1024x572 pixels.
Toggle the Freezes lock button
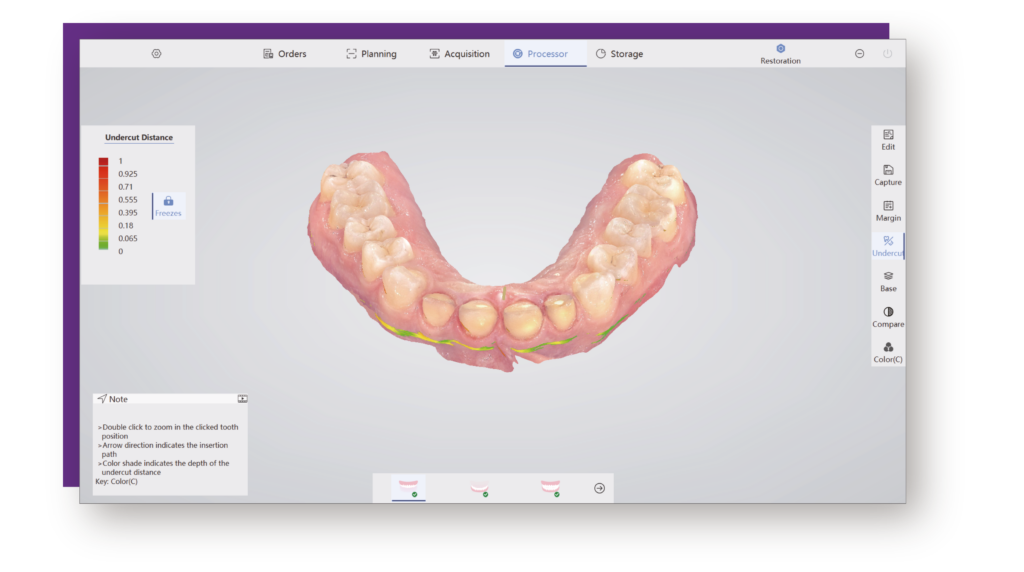[x=168, y=206]
